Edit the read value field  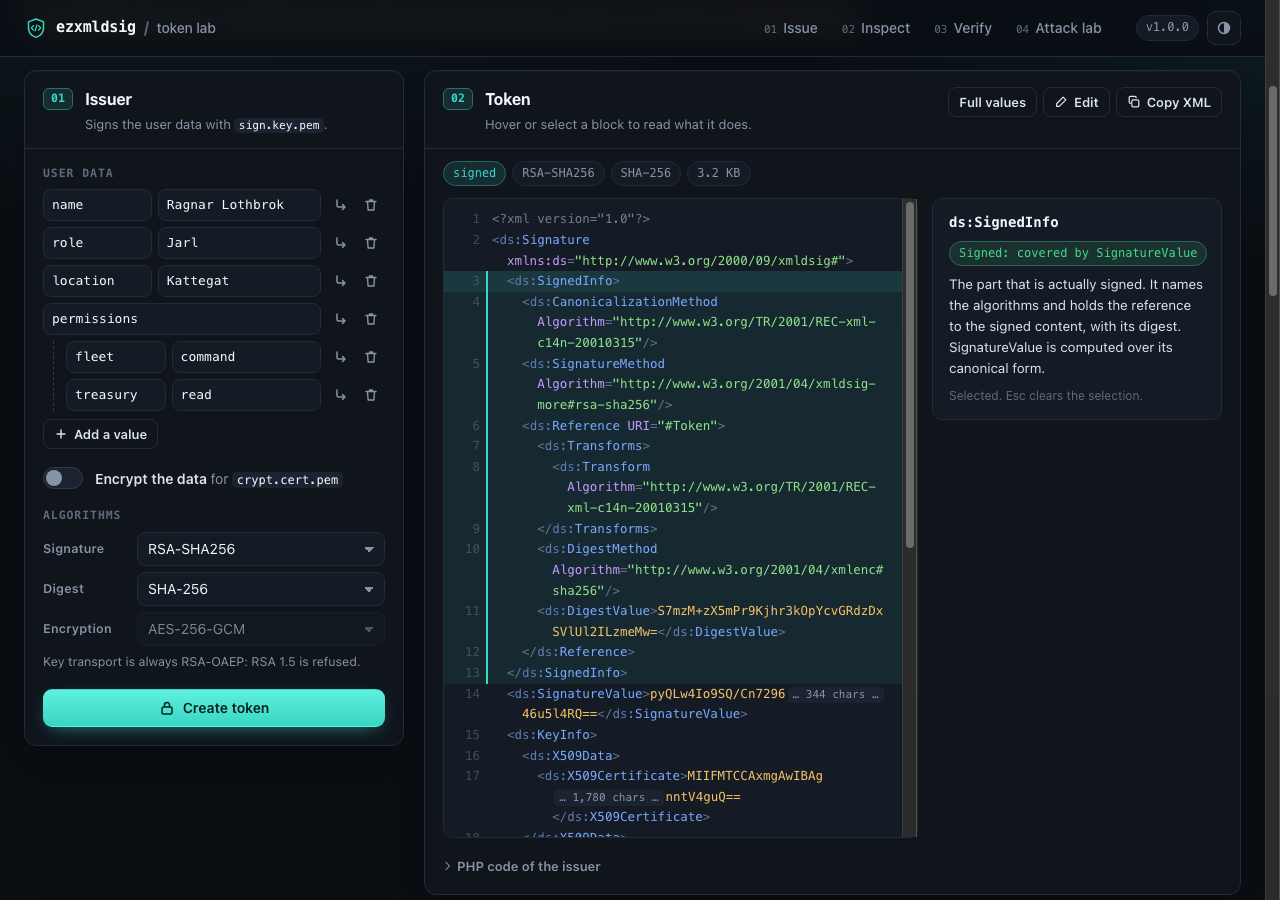pyautogui.click(x=246, y=395)
